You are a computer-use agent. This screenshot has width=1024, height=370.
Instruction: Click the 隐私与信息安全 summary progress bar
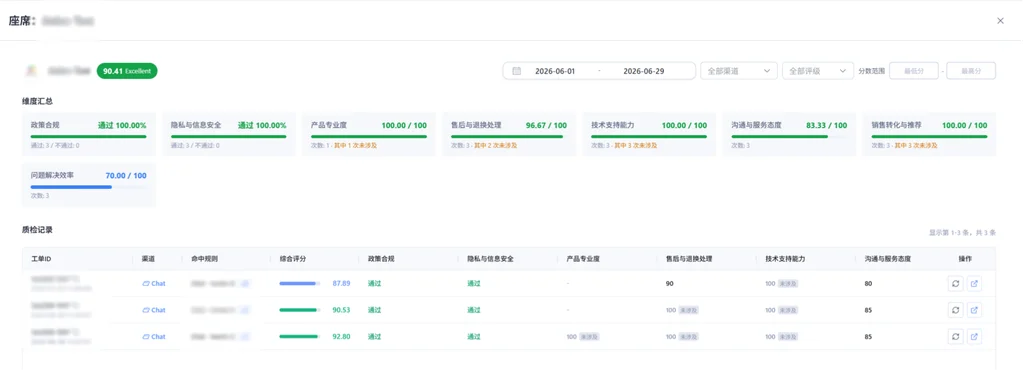point(229,136)
